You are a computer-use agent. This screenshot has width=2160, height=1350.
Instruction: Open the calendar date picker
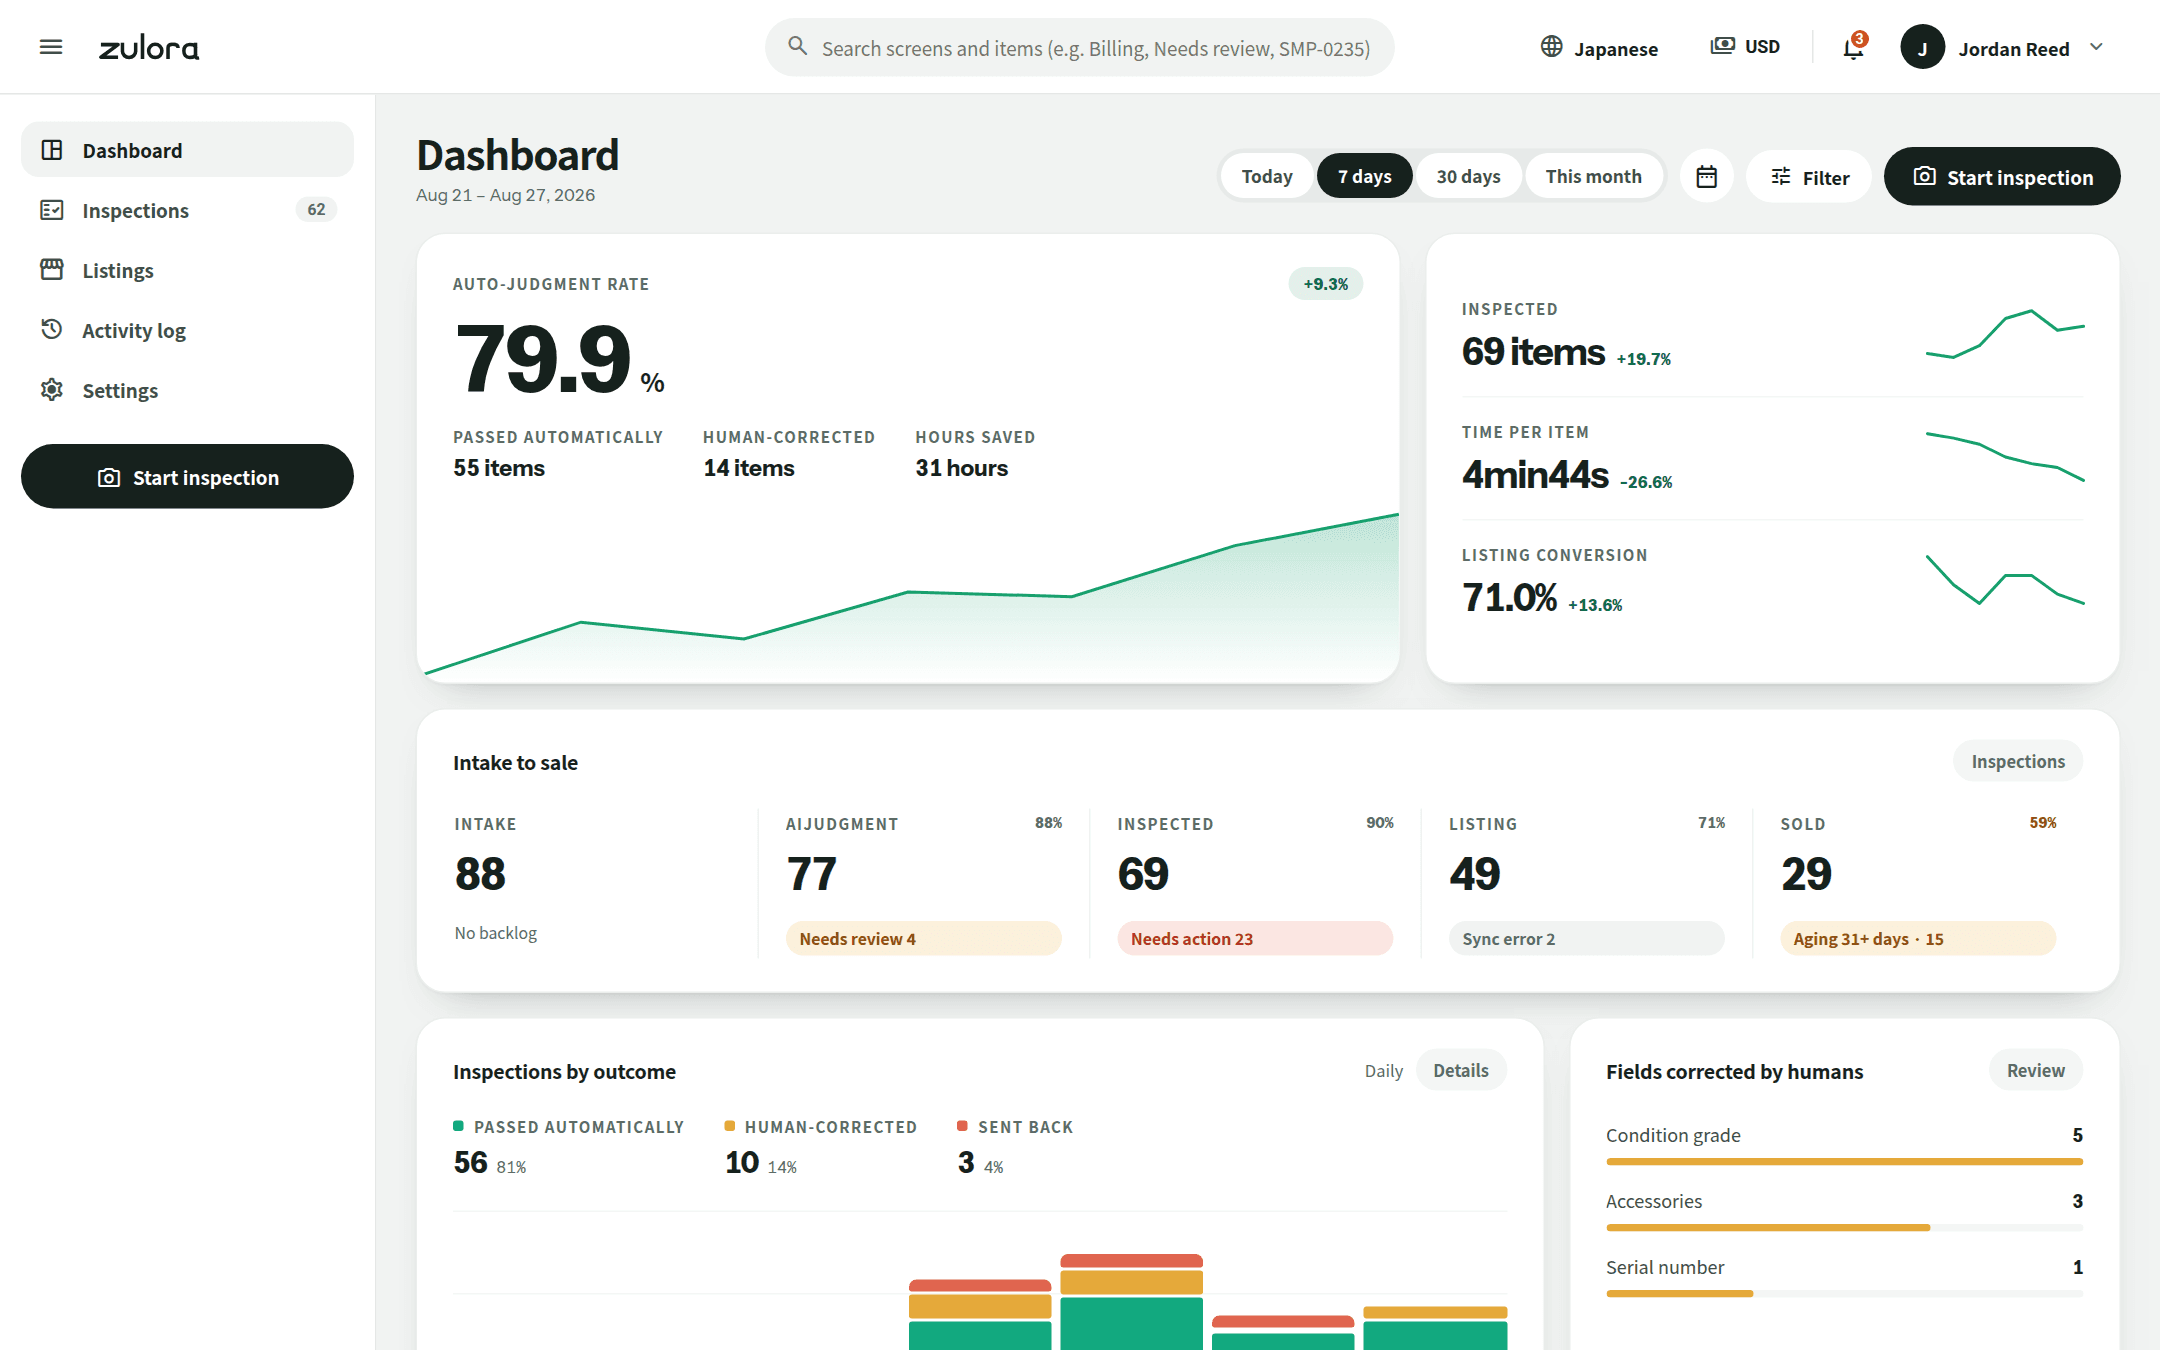1706,176
